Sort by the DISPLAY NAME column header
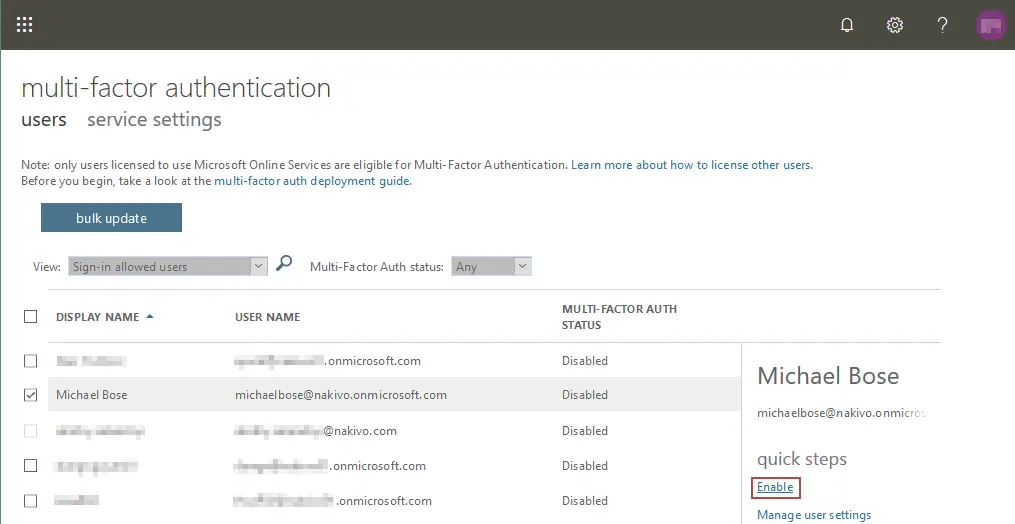 tap(98, 317)
